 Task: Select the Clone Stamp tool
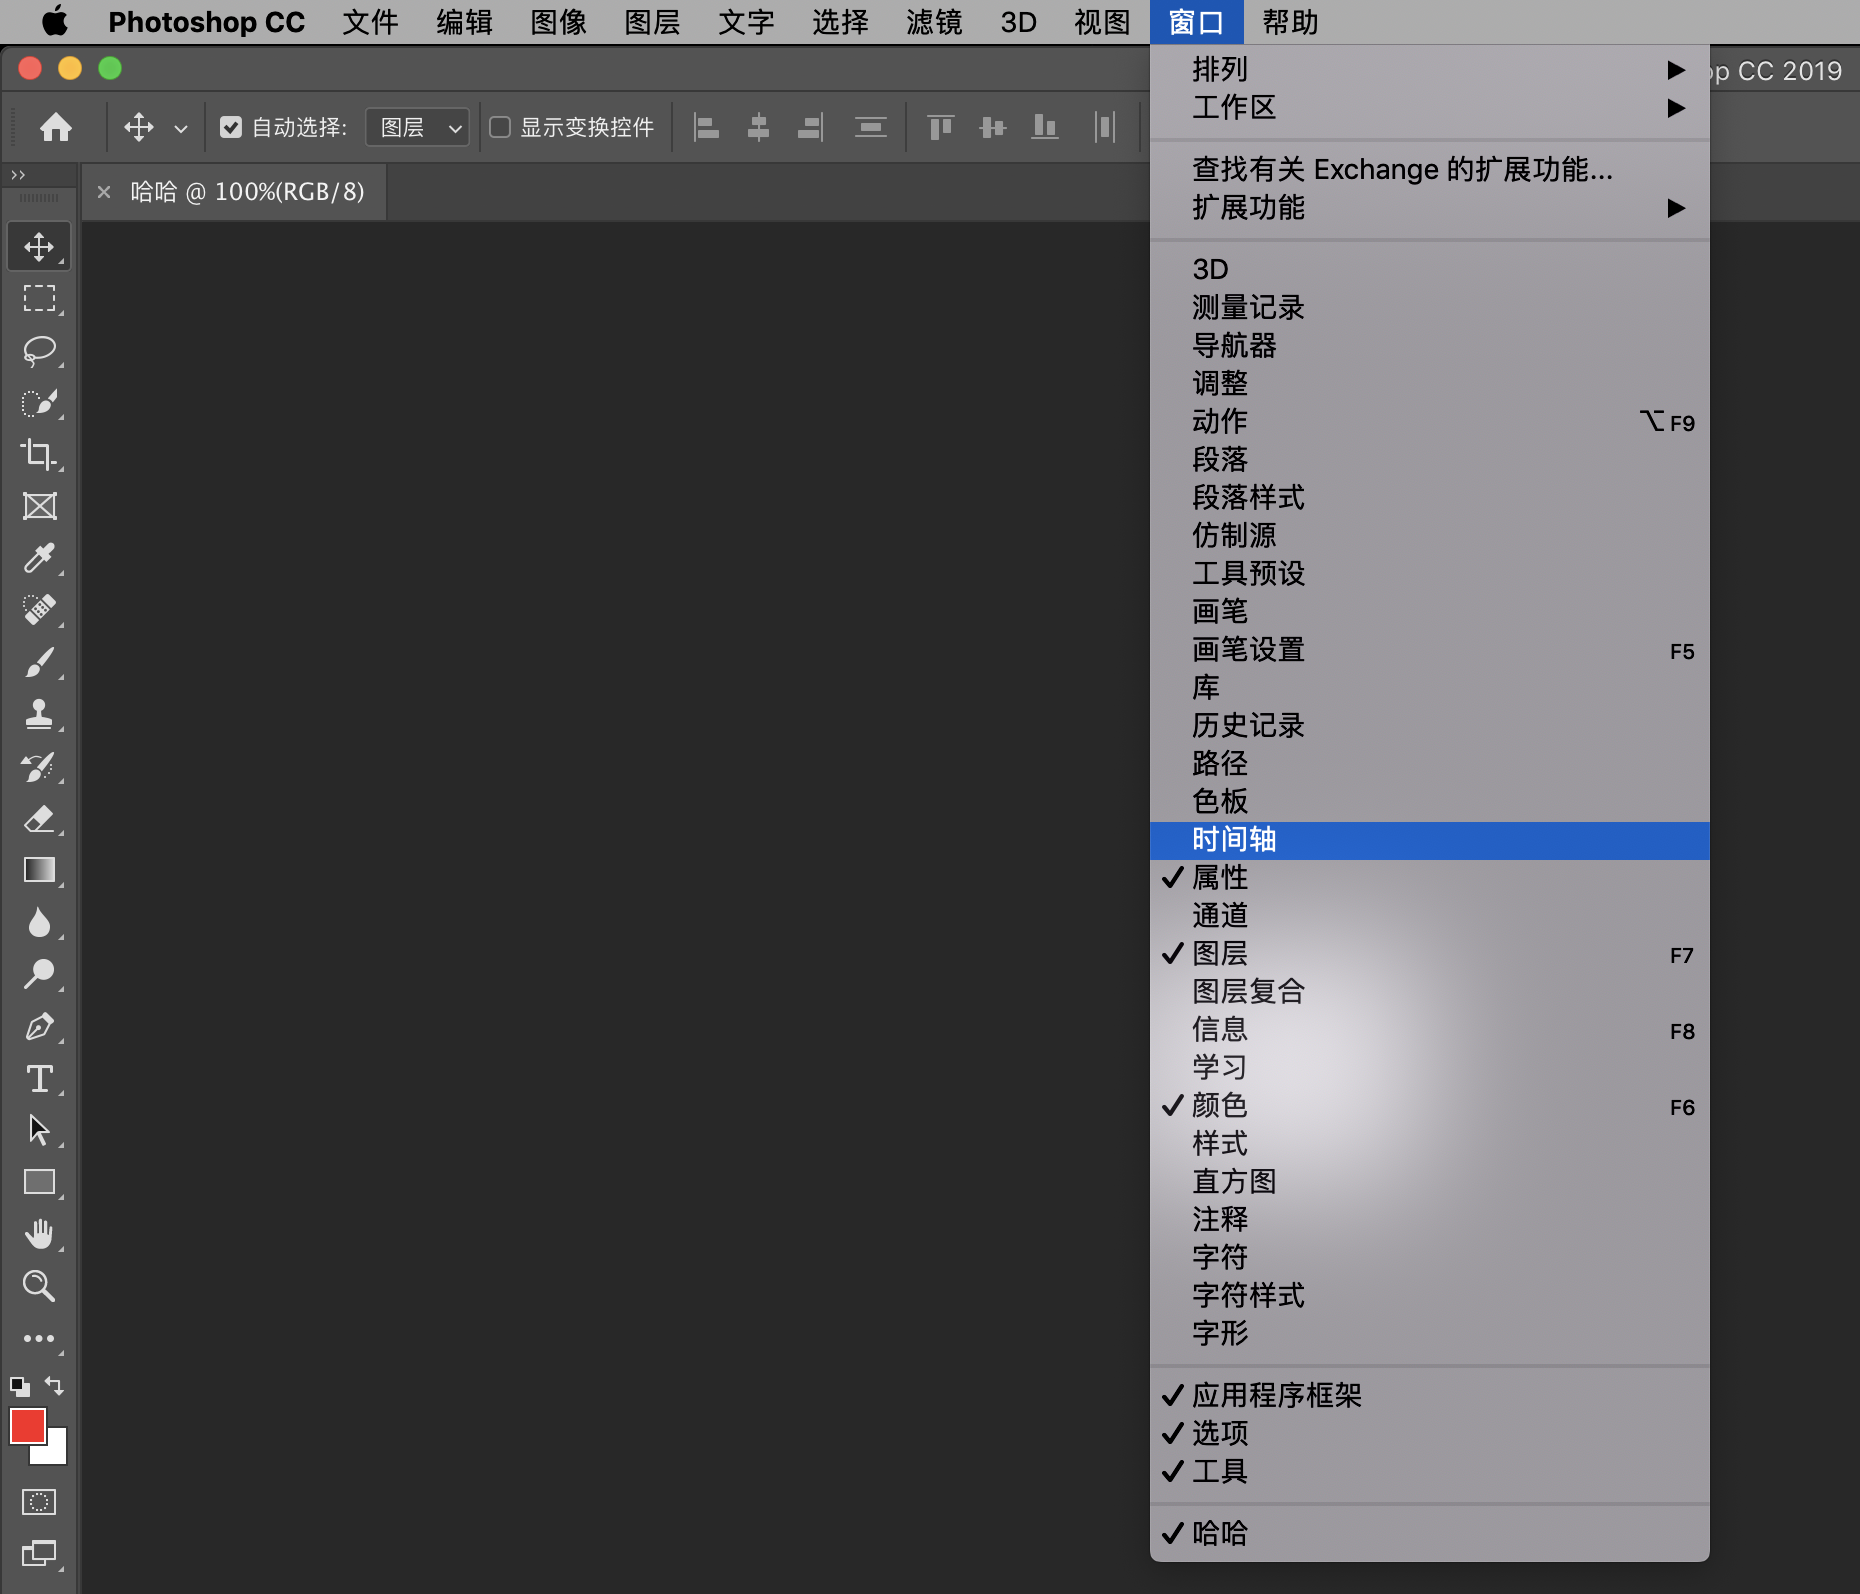tap(39, 714)
